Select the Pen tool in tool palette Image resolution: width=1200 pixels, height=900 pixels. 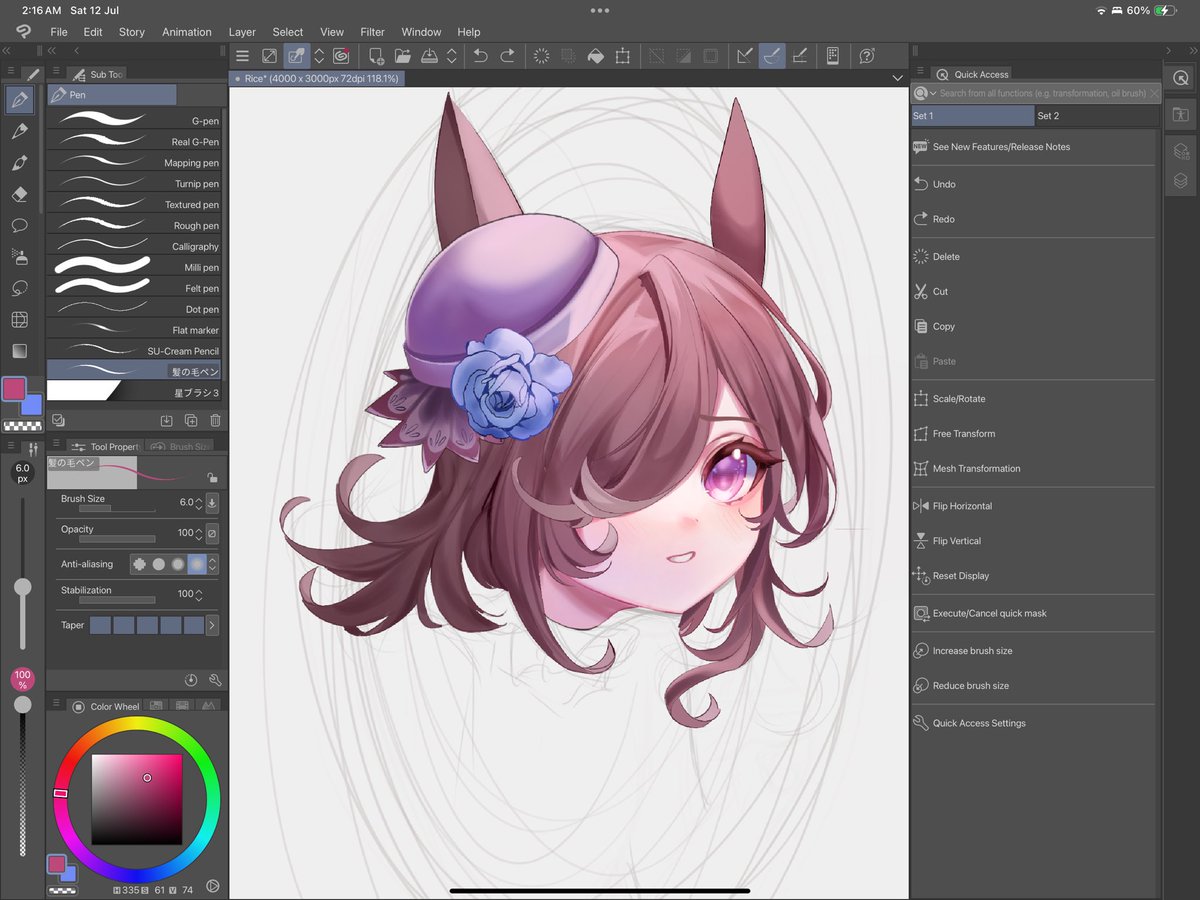20,99
